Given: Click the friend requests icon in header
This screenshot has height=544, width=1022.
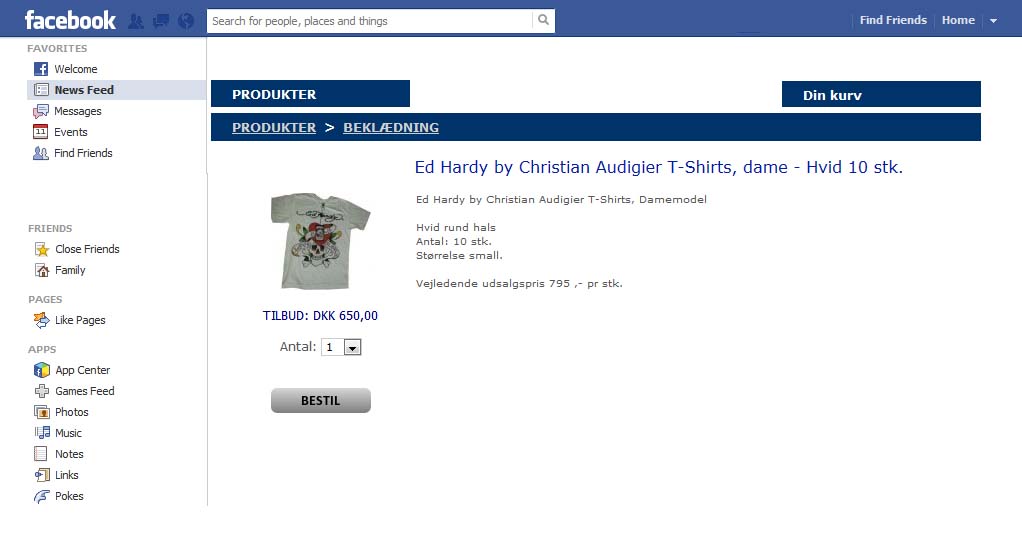Looking at the screenshot, I should [x=136, y=21].
